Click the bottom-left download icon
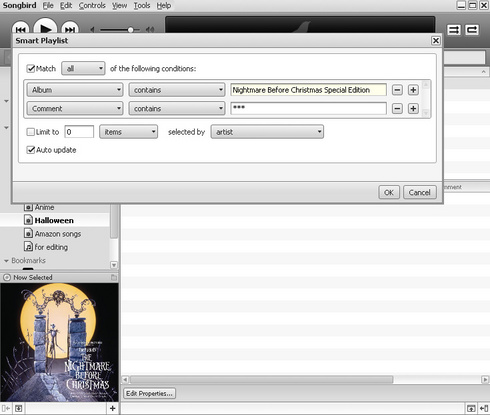Image resolution: width=490 pixels, height=415 pixels. (19, 408)
